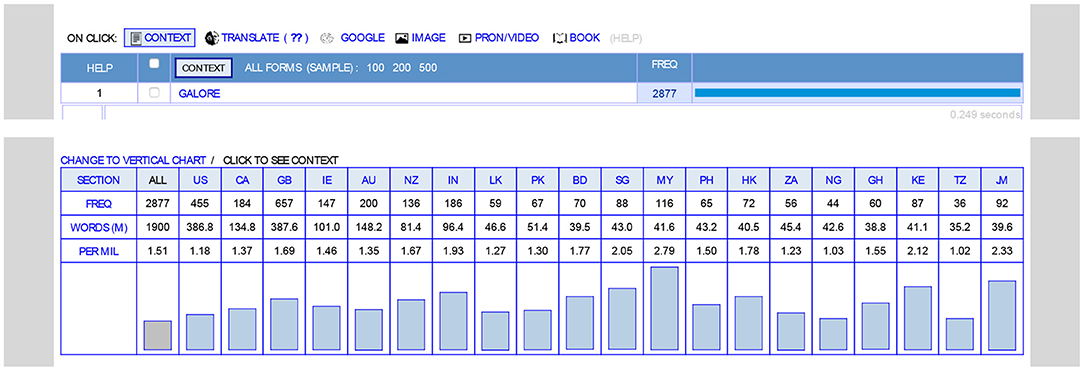Click the MY section header
Image resolution: width=1084 pixels, height=371 pixels.
pyautogui.click(x=664, y=180)
